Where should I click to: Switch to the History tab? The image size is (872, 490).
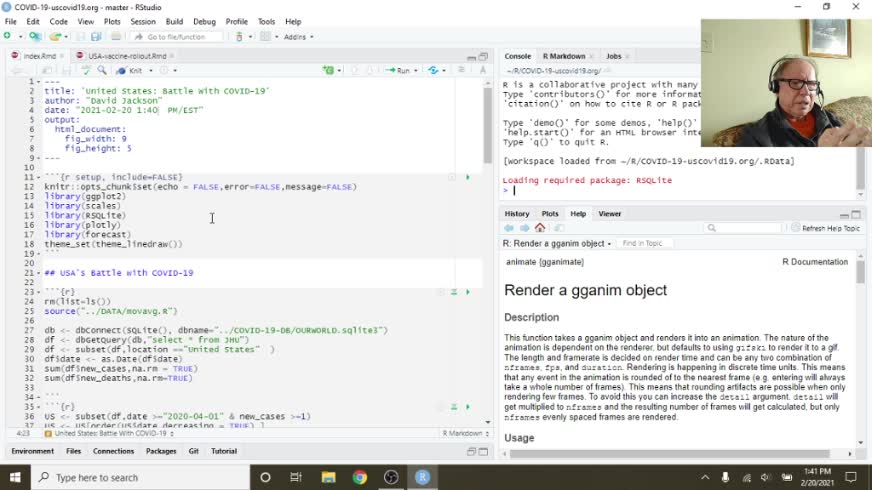click(517, 214)
